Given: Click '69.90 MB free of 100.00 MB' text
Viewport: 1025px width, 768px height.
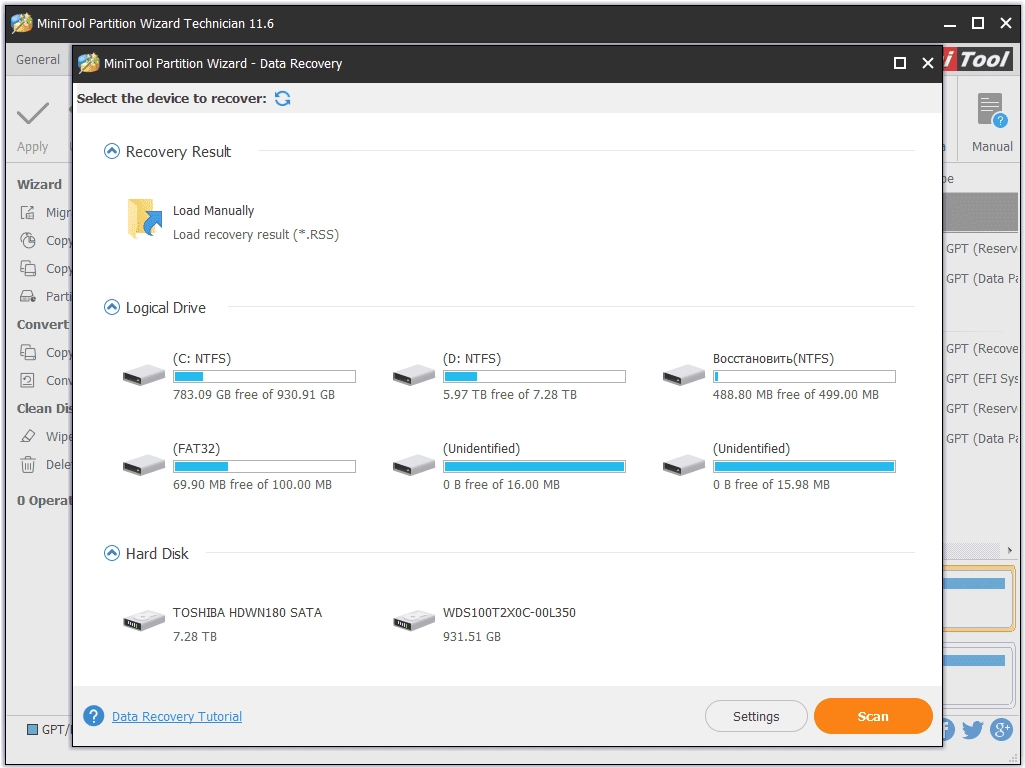Looking at the screenshot, I should point(252,485).
